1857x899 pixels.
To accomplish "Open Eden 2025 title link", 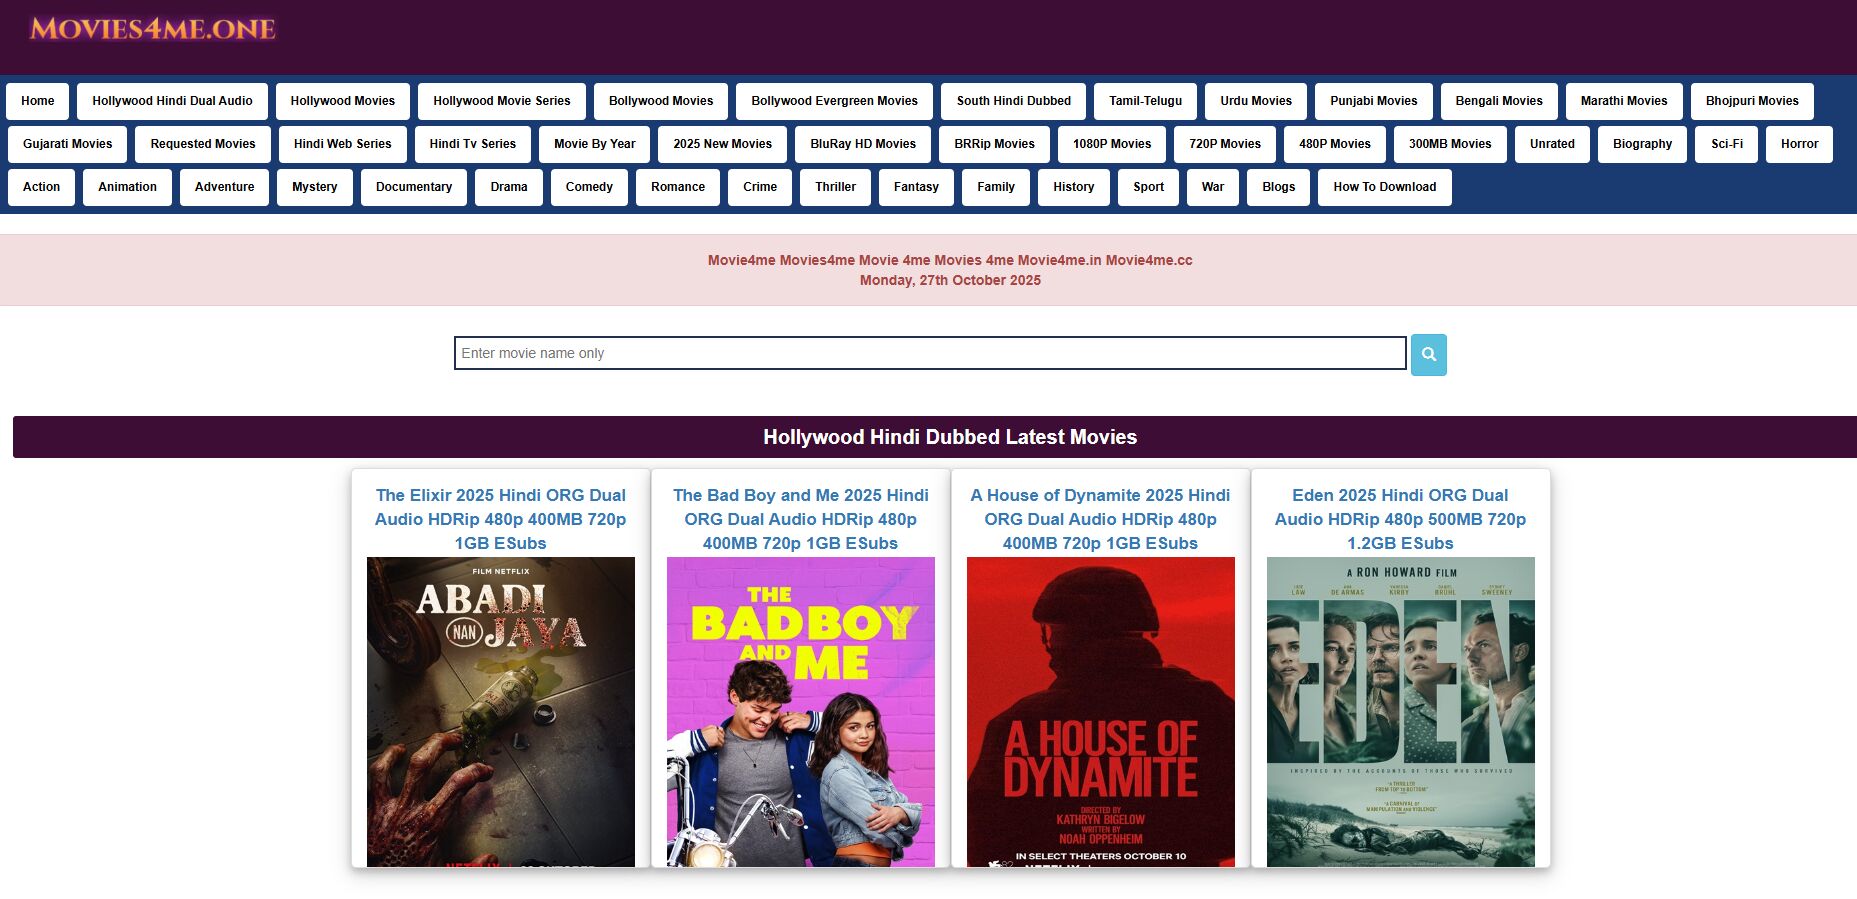I will (x=1401, y=519).
